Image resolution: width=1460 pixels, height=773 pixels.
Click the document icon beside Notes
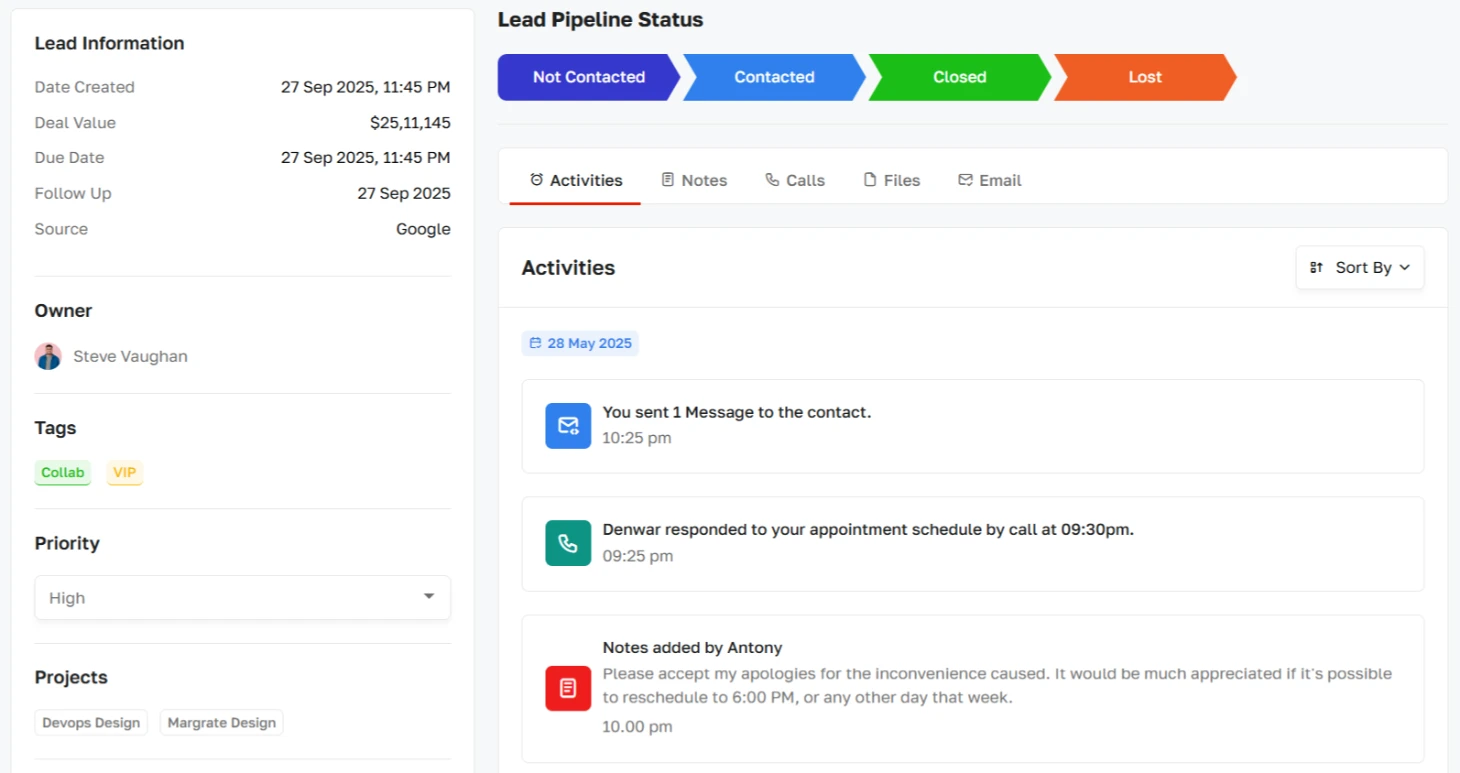point(668,179)
